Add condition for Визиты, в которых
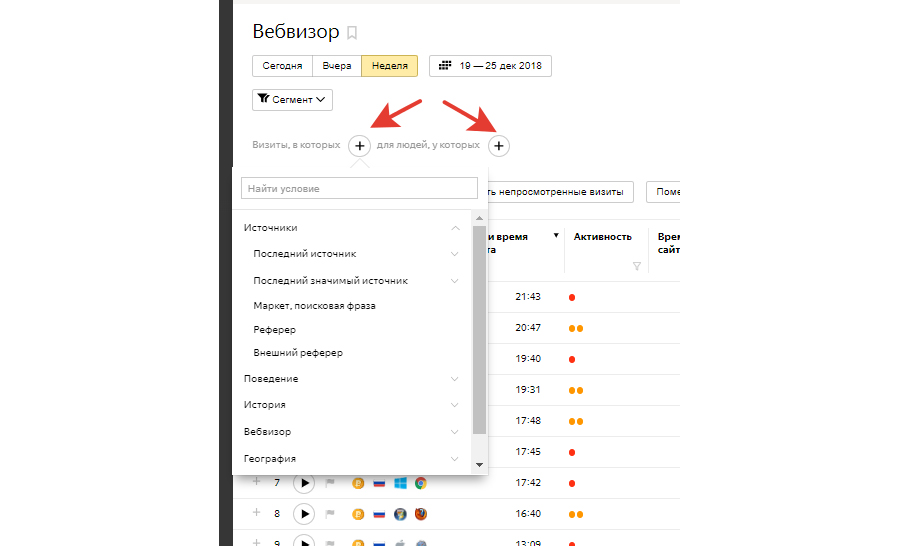The width and height of the screenshot is (900, 546). 360,146
